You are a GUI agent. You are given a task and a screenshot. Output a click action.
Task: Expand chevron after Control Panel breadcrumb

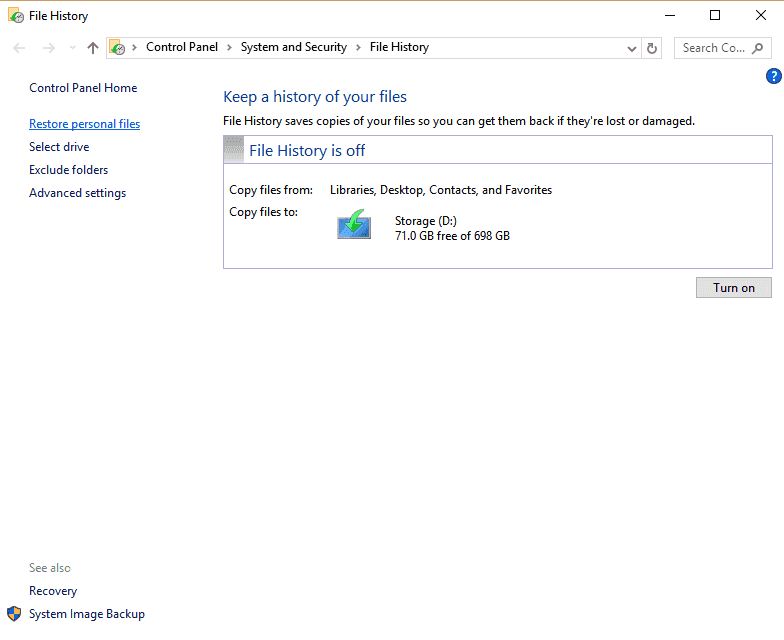click(x=230, y=48)
